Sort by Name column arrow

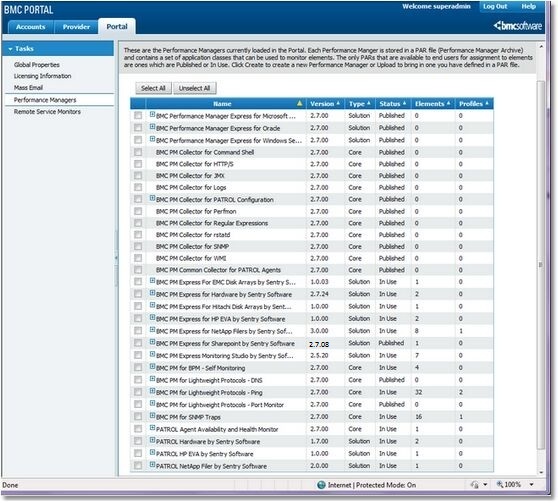click(x=300, y=104)
